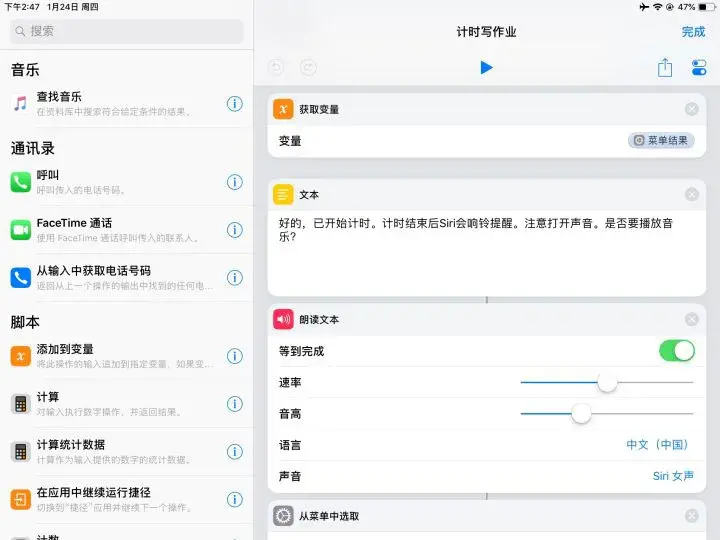The image size is (720, 540).
Task: Show info for 添加到变量 action
Action: click(x=235, y=356)
